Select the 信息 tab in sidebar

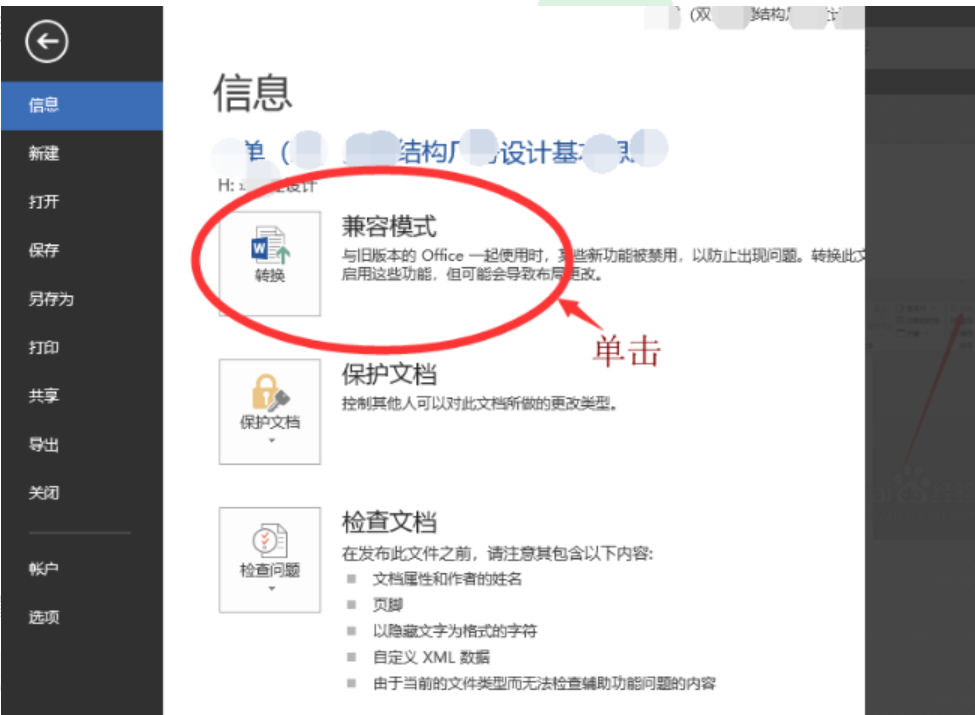pyautogui.click(x=44, y=105)
